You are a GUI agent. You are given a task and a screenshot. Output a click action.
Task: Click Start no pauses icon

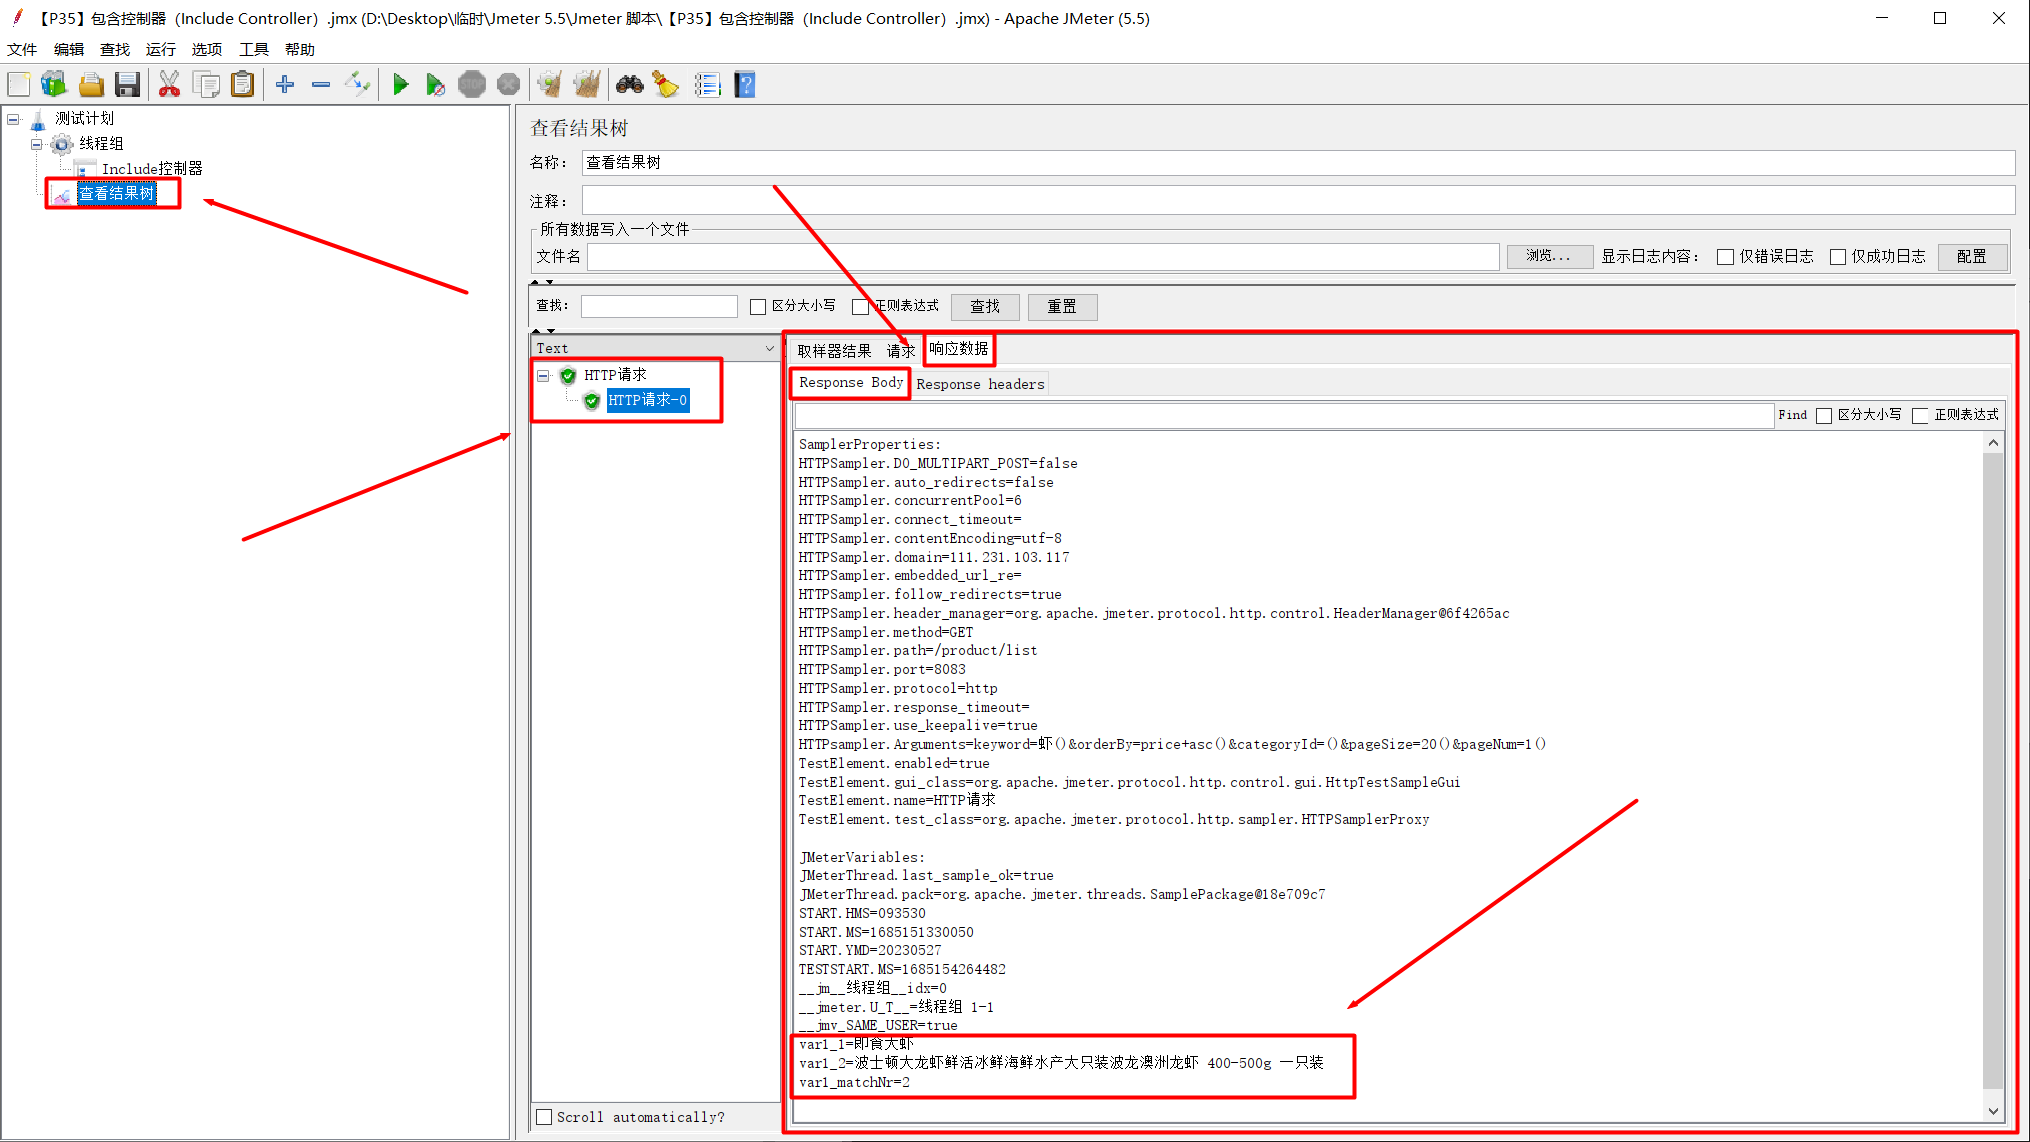[435, 85]
